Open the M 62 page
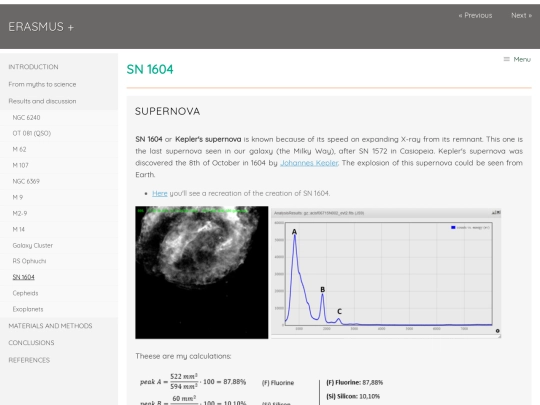540x405 pixels. tap(19, 149)
